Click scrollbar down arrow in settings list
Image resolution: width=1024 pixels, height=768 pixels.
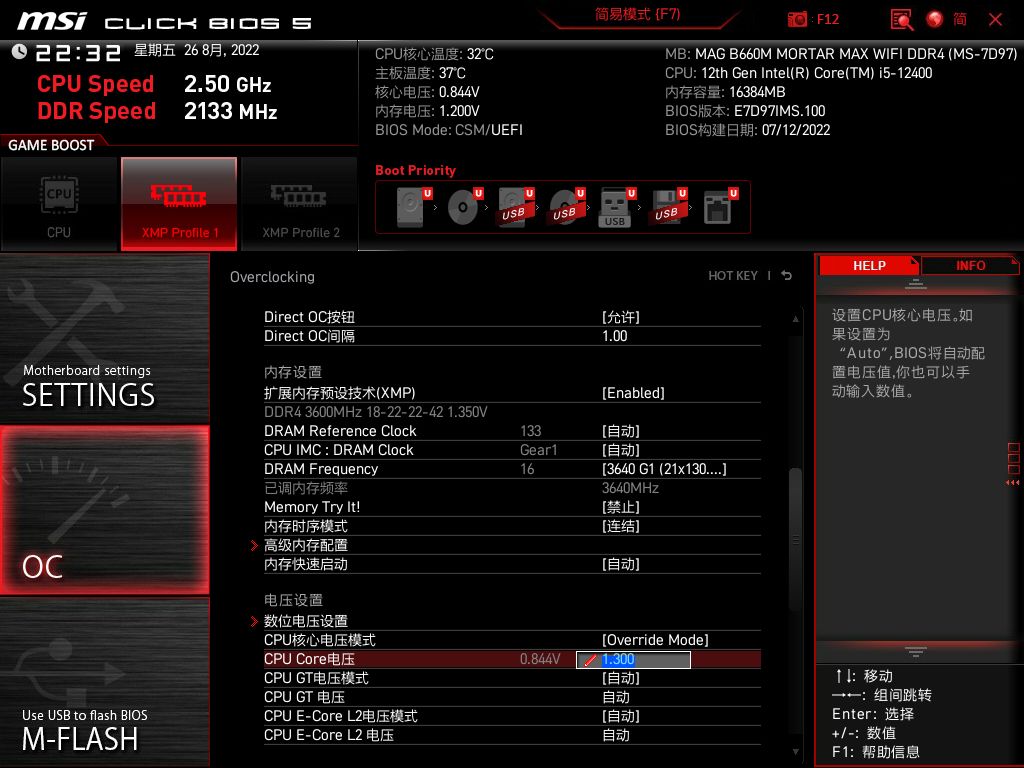tap(795, 752)
